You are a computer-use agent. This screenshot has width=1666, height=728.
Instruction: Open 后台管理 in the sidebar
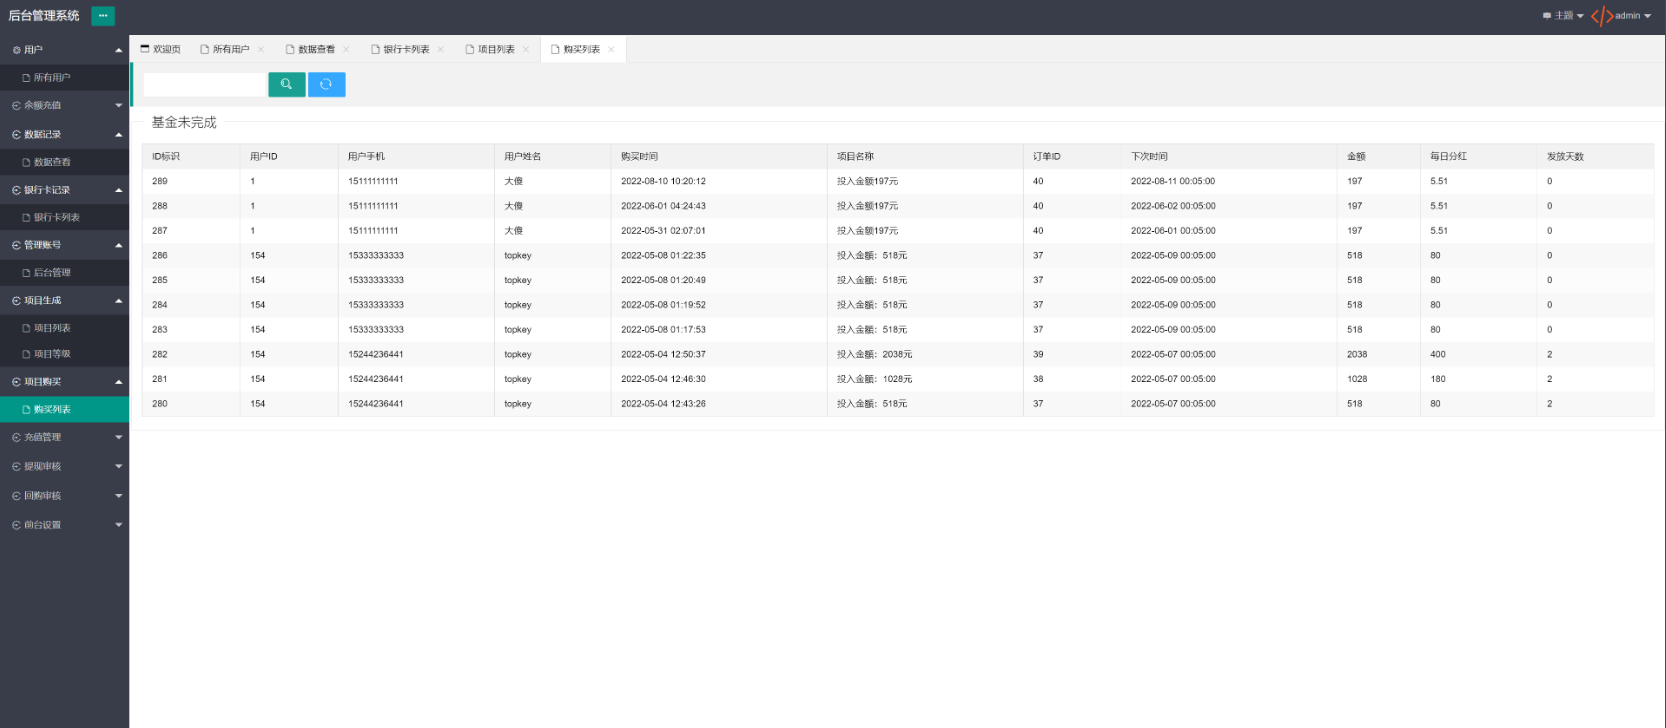[52, 272]
